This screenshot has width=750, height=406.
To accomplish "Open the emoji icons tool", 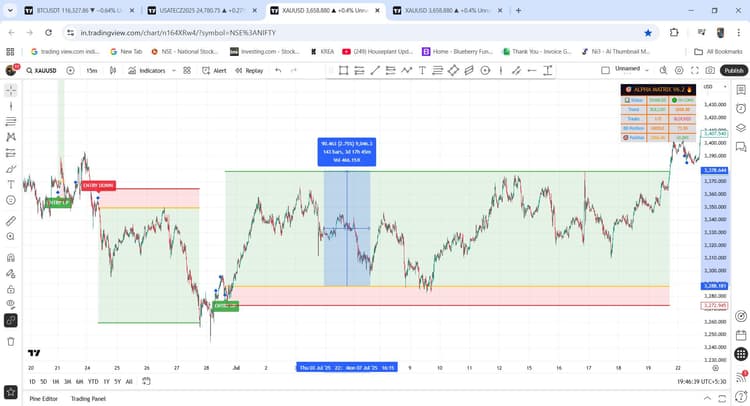I will 11,200.
